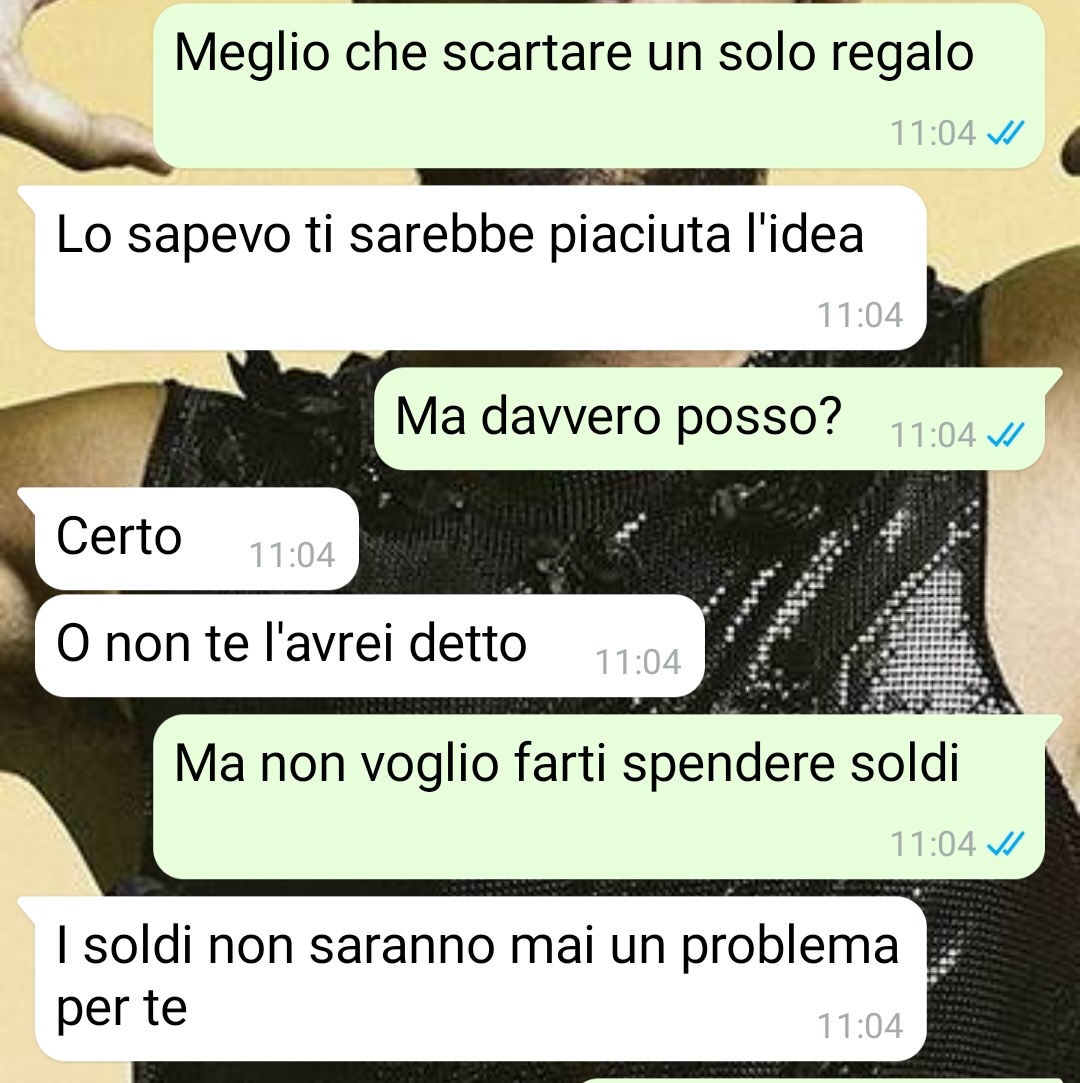Tap the timestamp on 'O non te l'avrei detto'
Image resolution: width=1080 pixels, height=1083 pixels.
click(x=638, y=662)
